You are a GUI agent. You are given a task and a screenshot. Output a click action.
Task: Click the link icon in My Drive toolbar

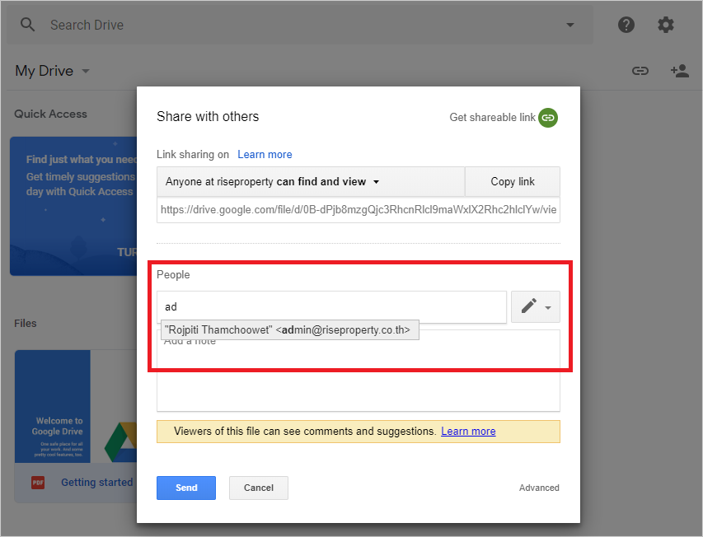(640, 71)
